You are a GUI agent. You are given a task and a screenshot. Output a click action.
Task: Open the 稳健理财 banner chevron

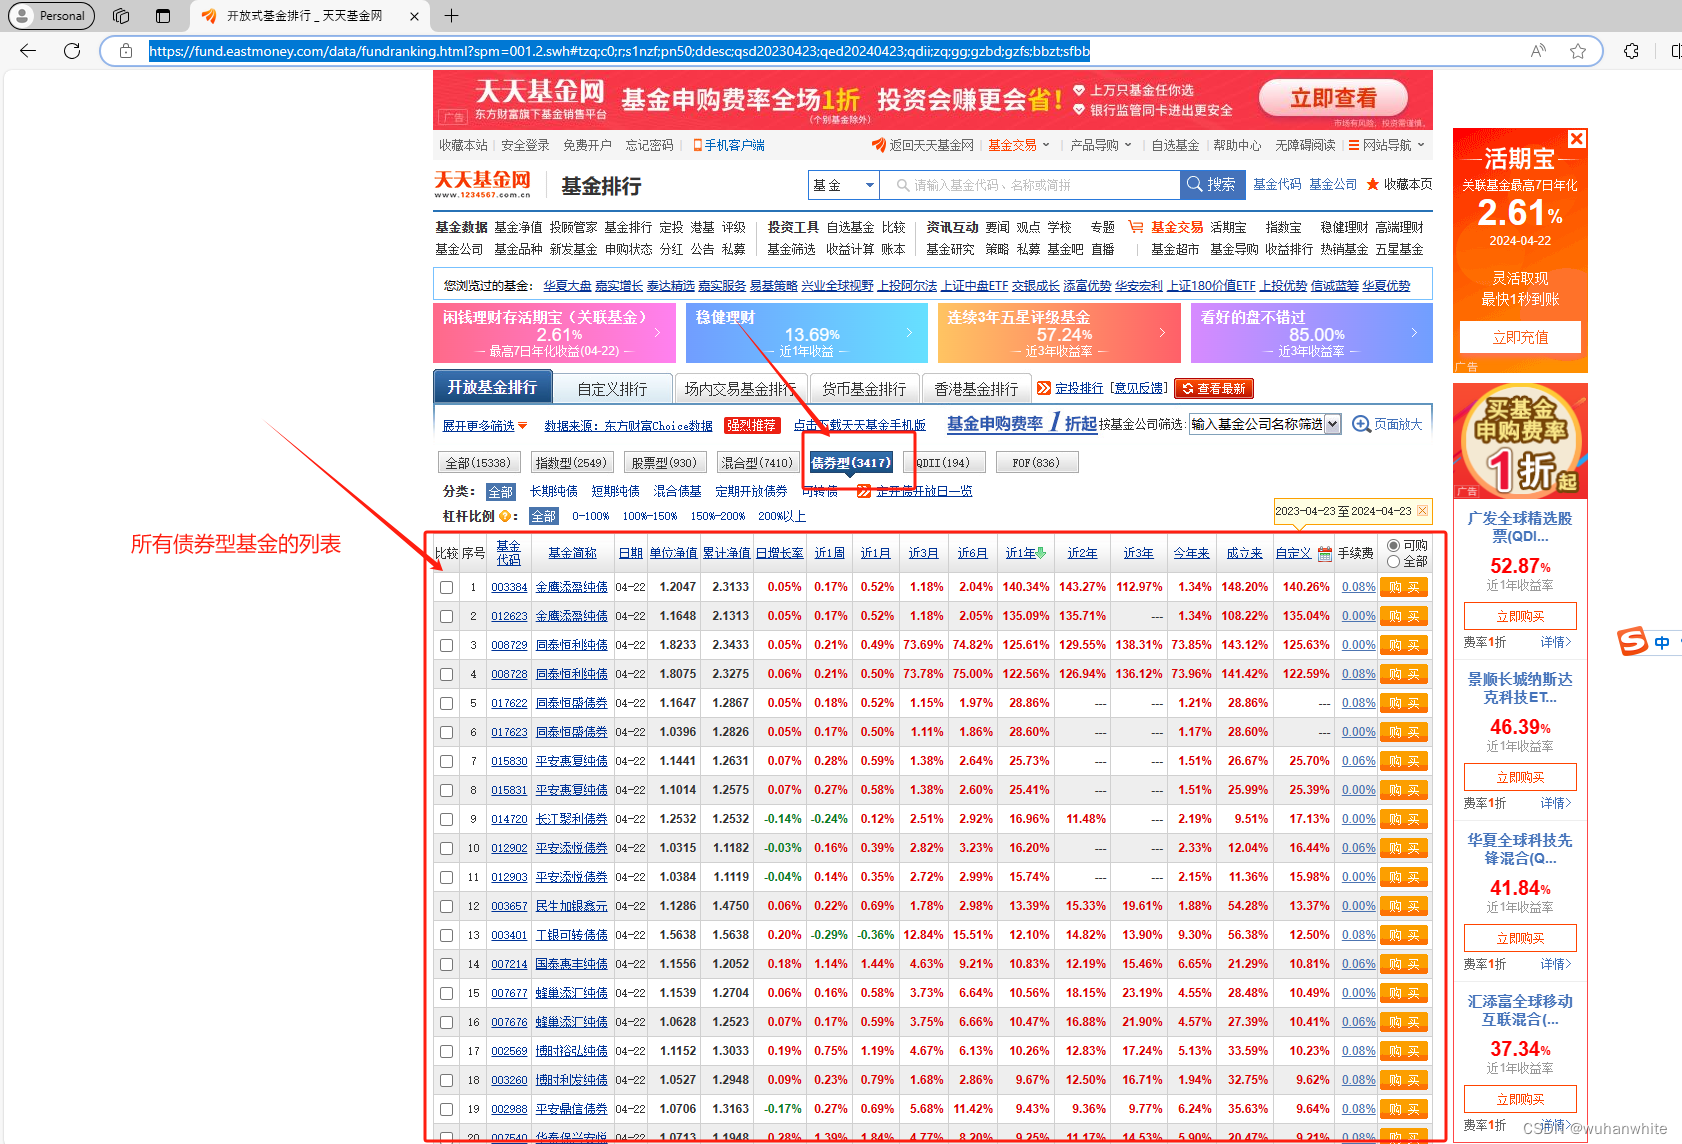909,332
